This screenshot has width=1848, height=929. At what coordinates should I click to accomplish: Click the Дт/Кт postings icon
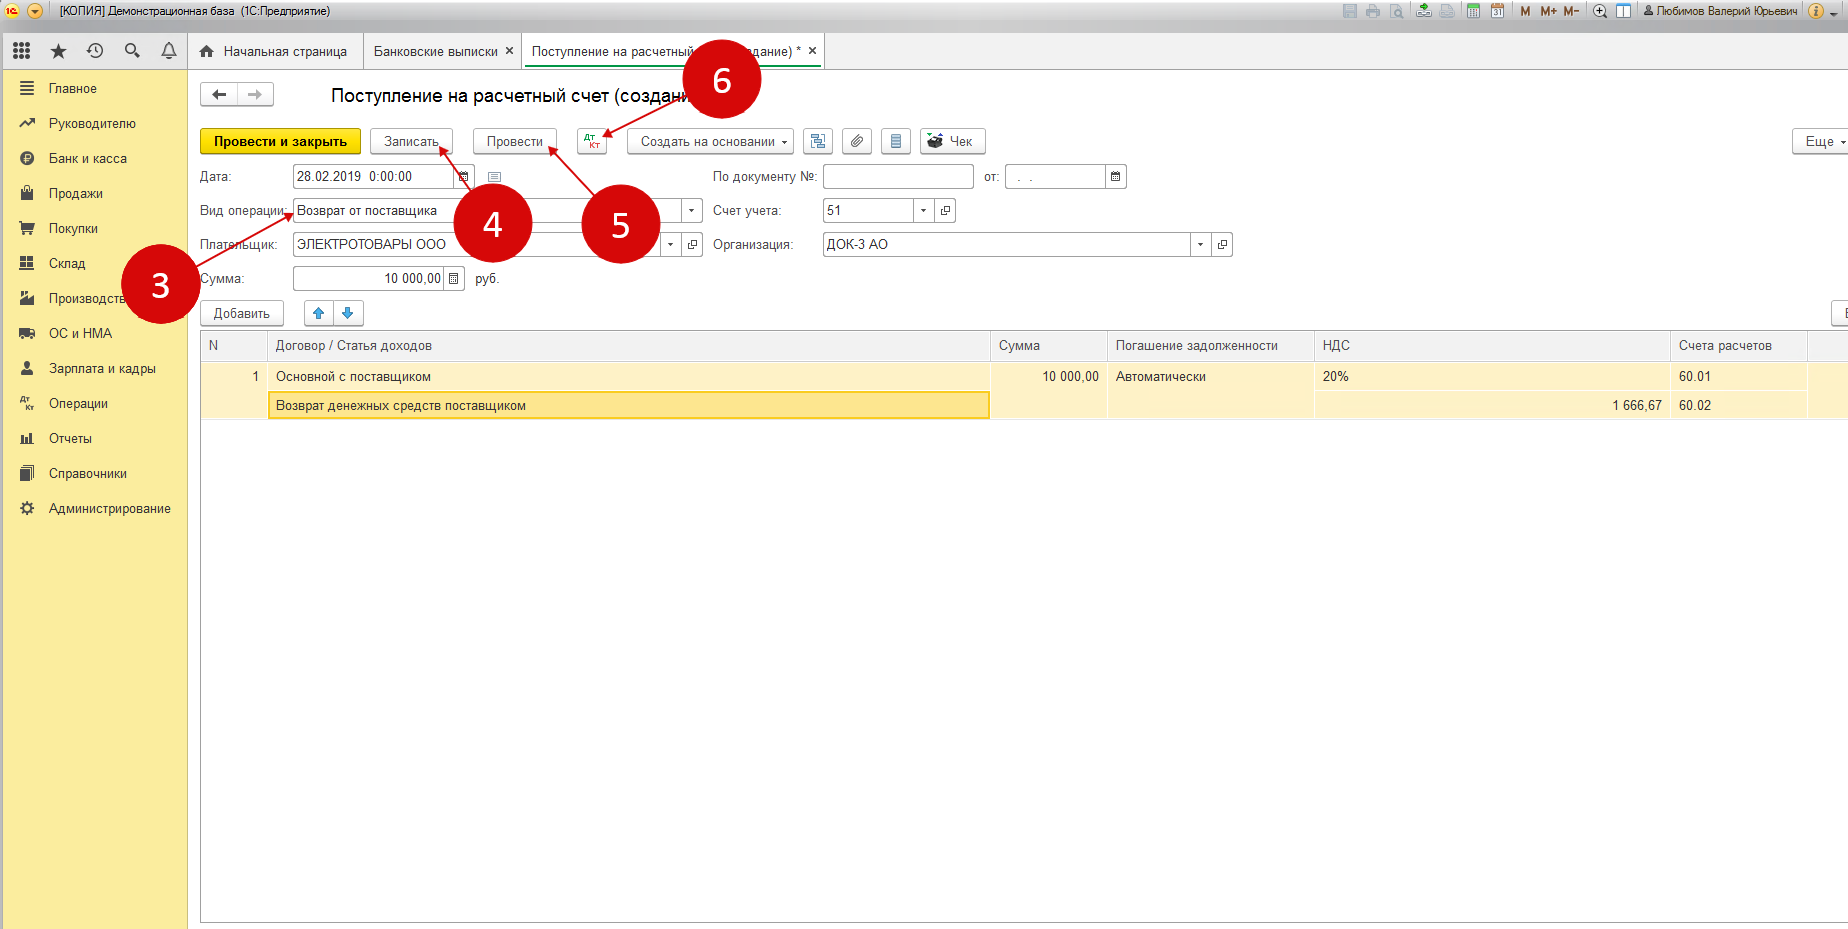tap(592, 142)
